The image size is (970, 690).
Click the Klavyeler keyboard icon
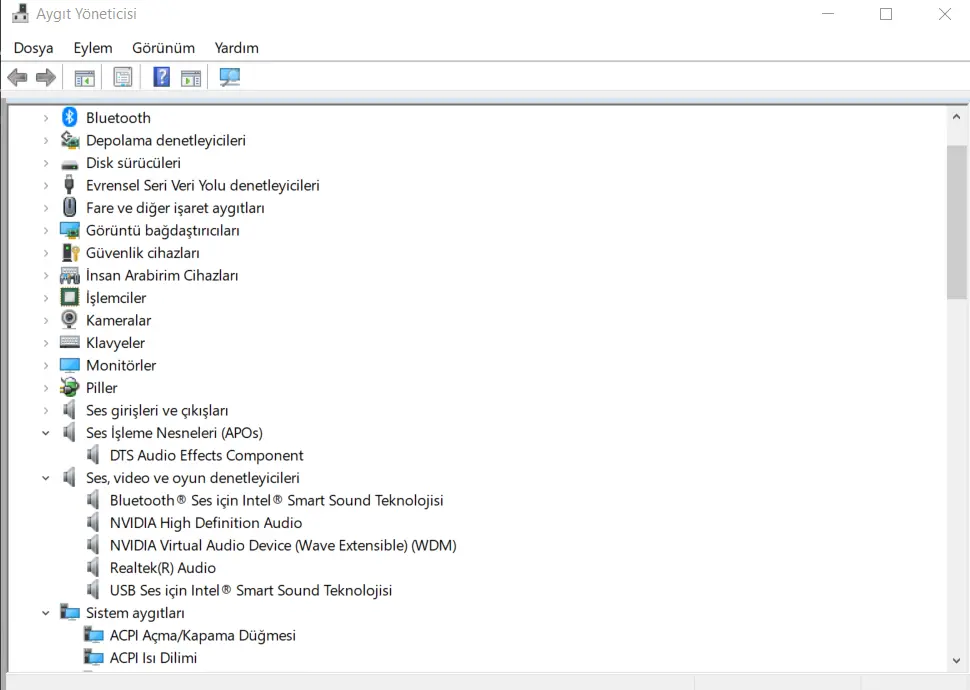point(70,342)
